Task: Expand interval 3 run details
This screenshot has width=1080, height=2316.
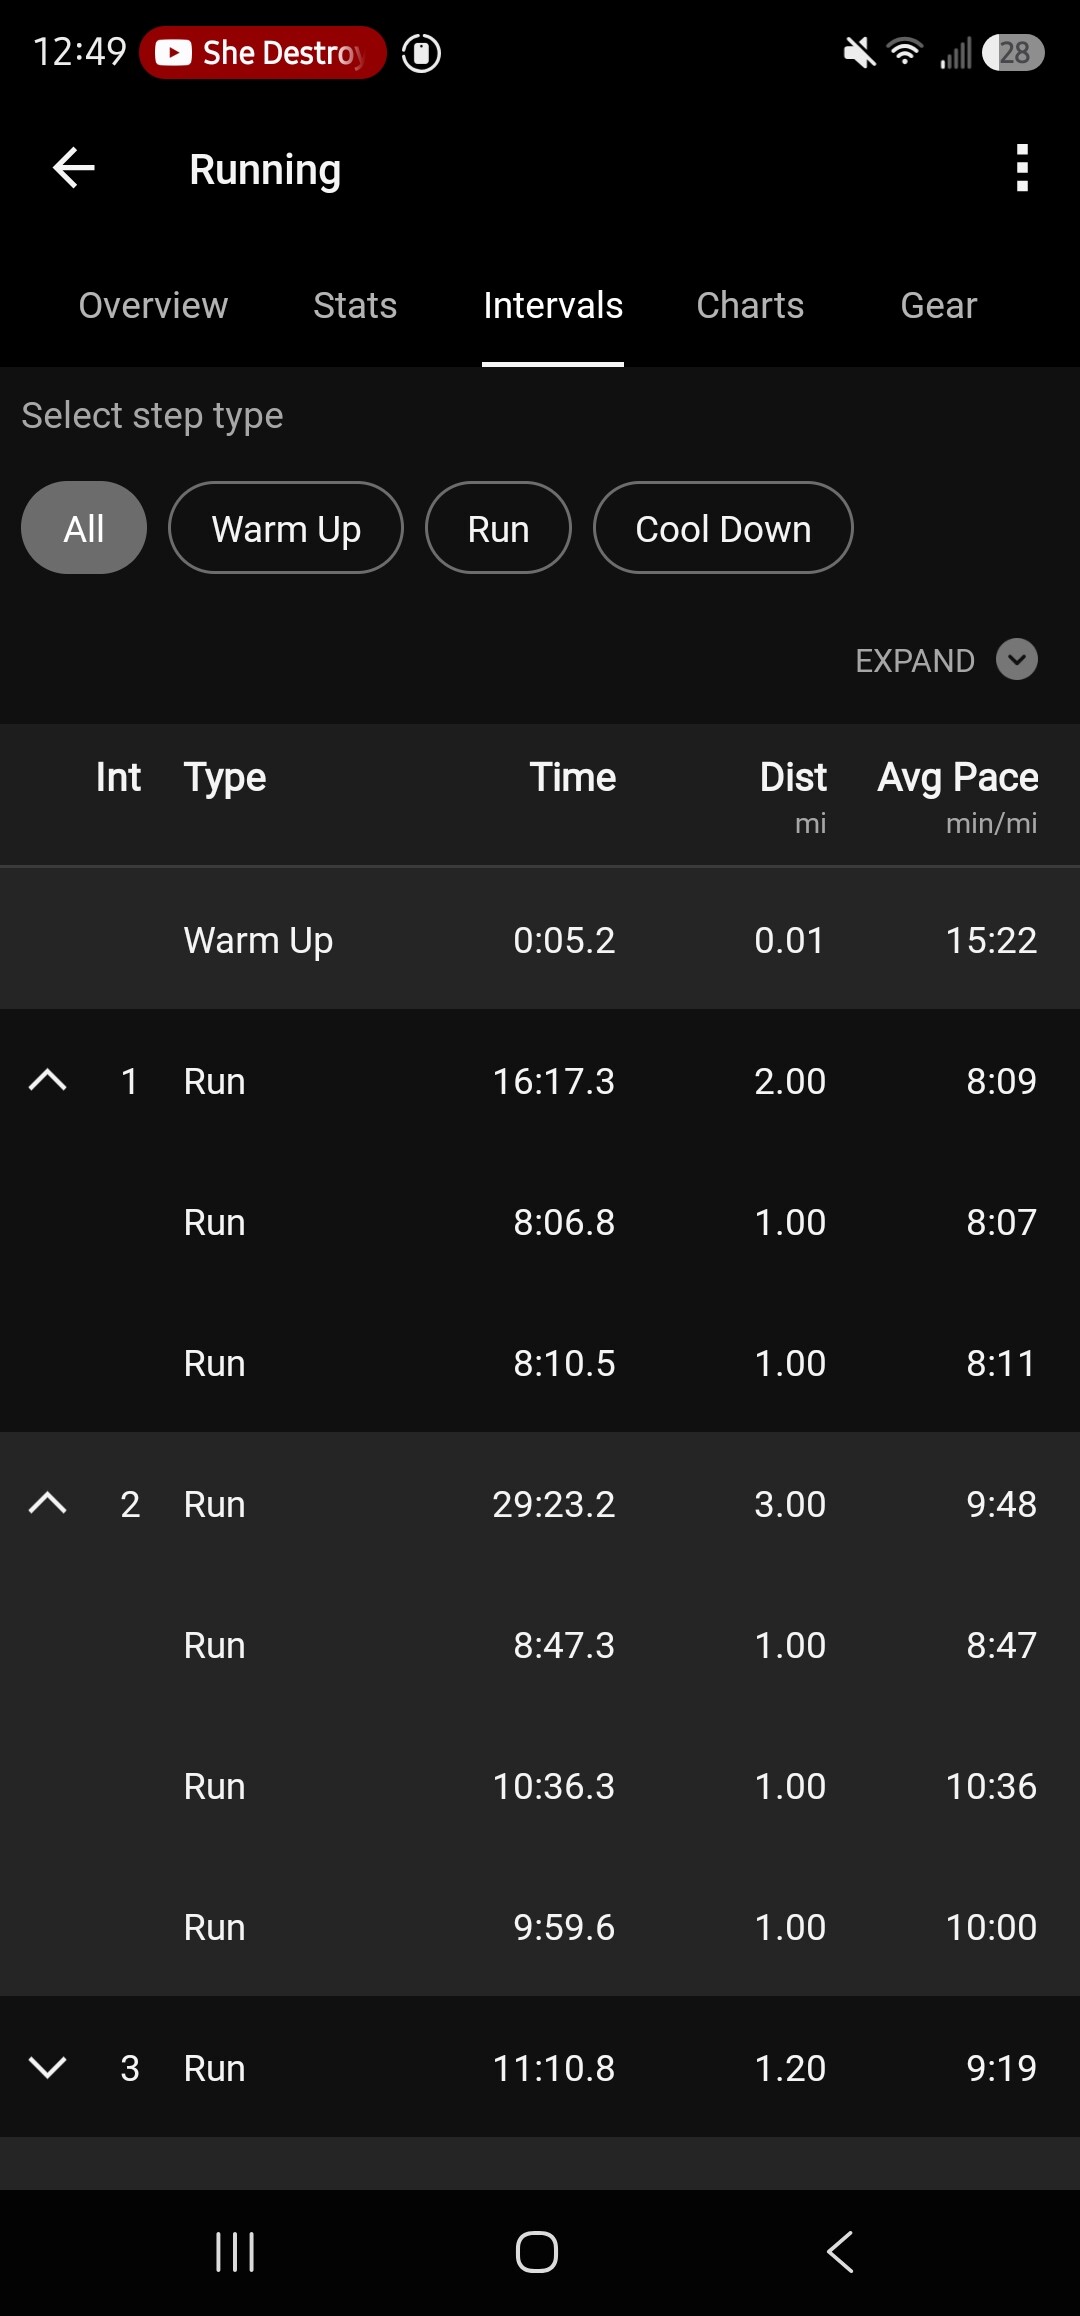Action: 48,2067
